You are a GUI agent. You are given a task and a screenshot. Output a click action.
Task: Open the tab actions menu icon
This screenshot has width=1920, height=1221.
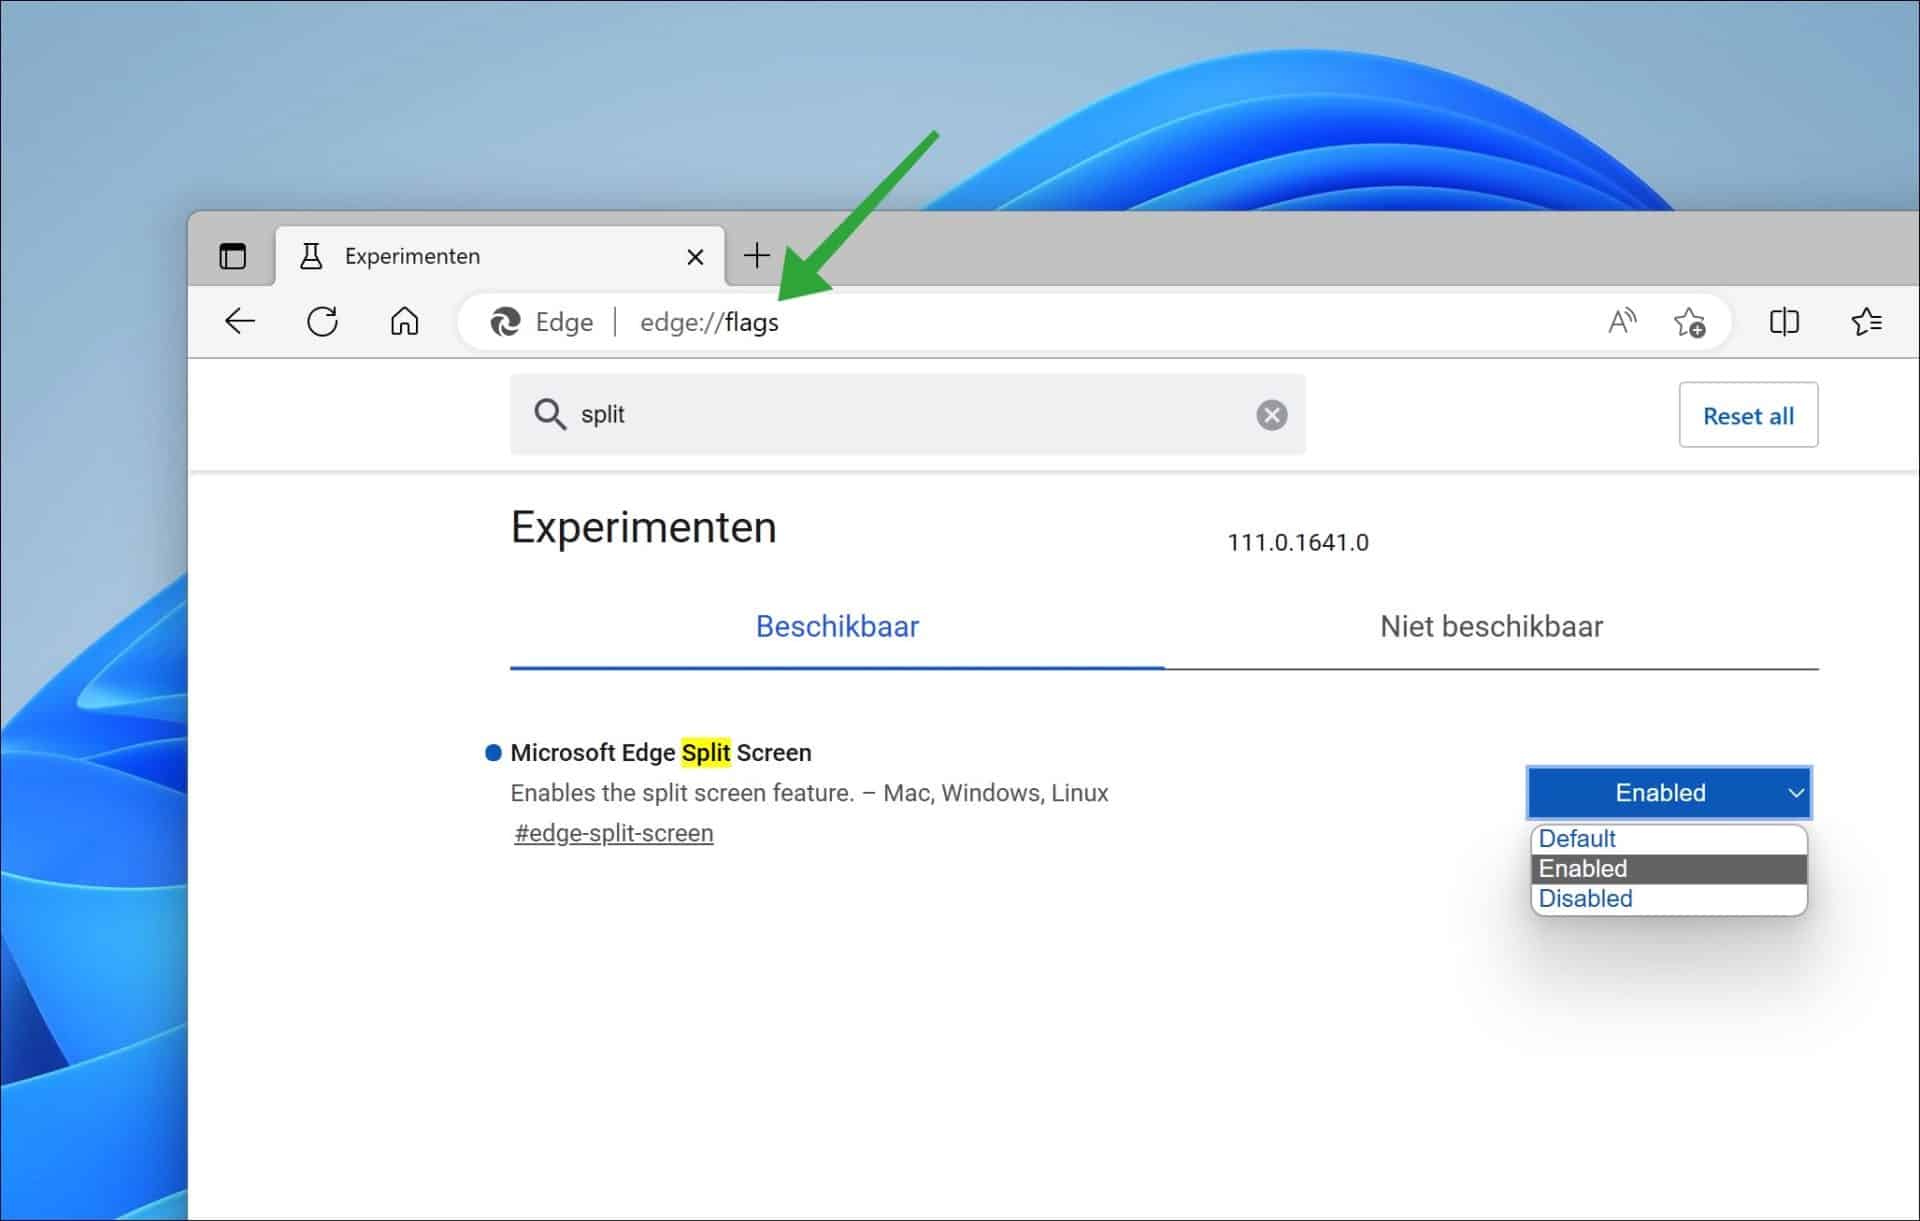[232, 255]
